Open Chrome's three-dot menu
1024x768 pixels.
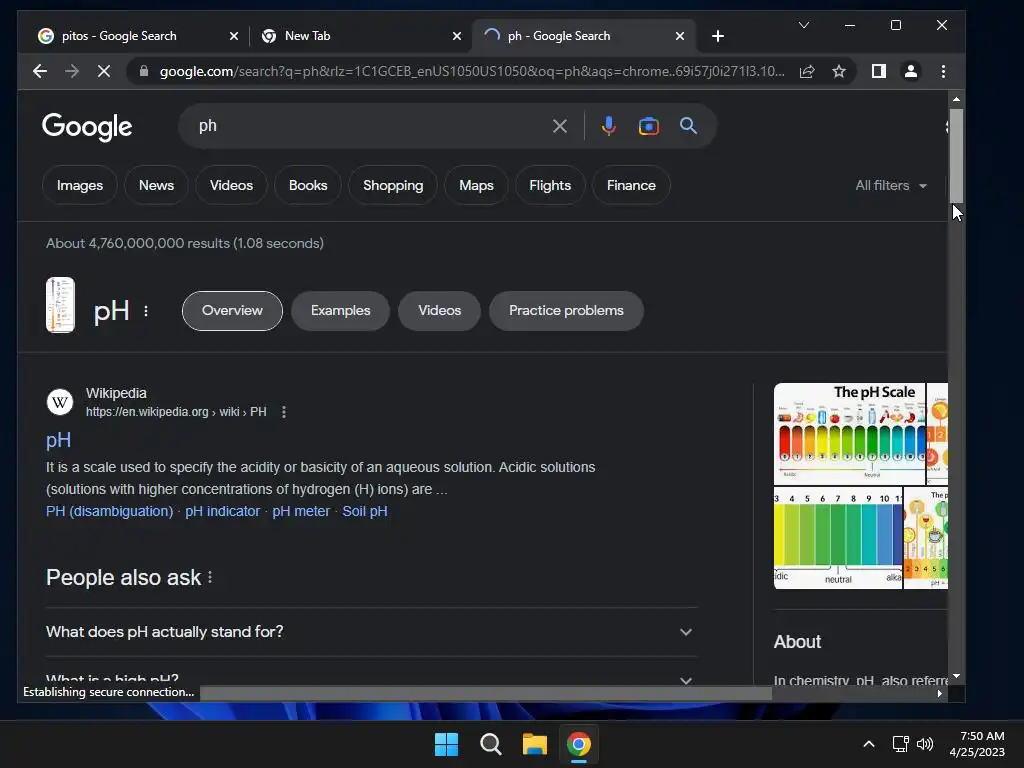pos(943,71)
